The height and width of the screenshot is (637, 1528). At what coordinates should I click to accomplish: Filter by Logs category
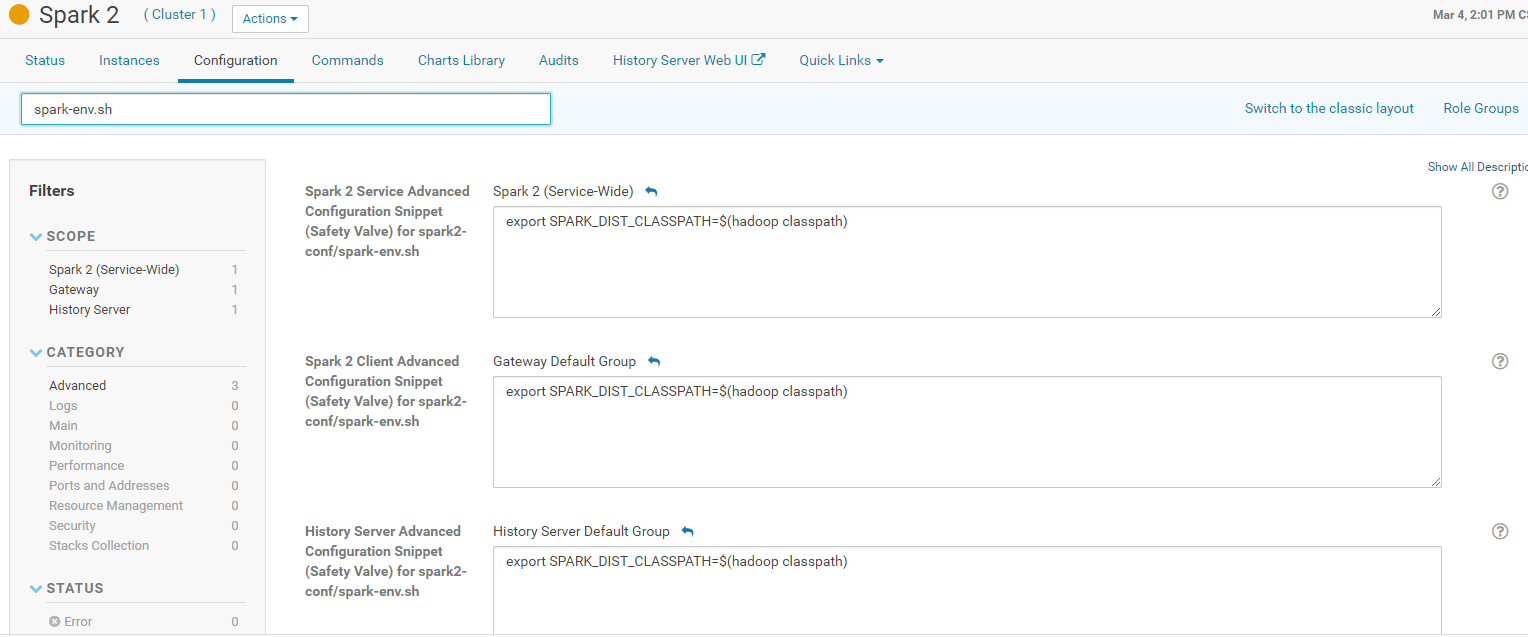63,405
